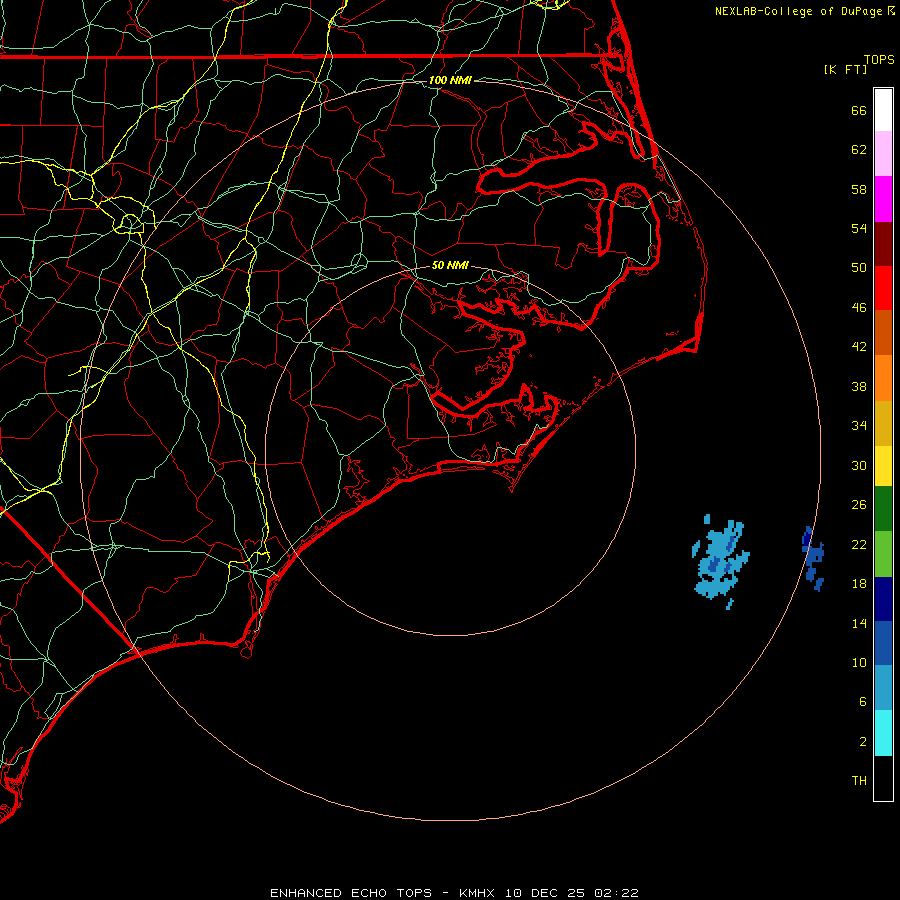Click the 100 NMI range ring label

[450, 80]
